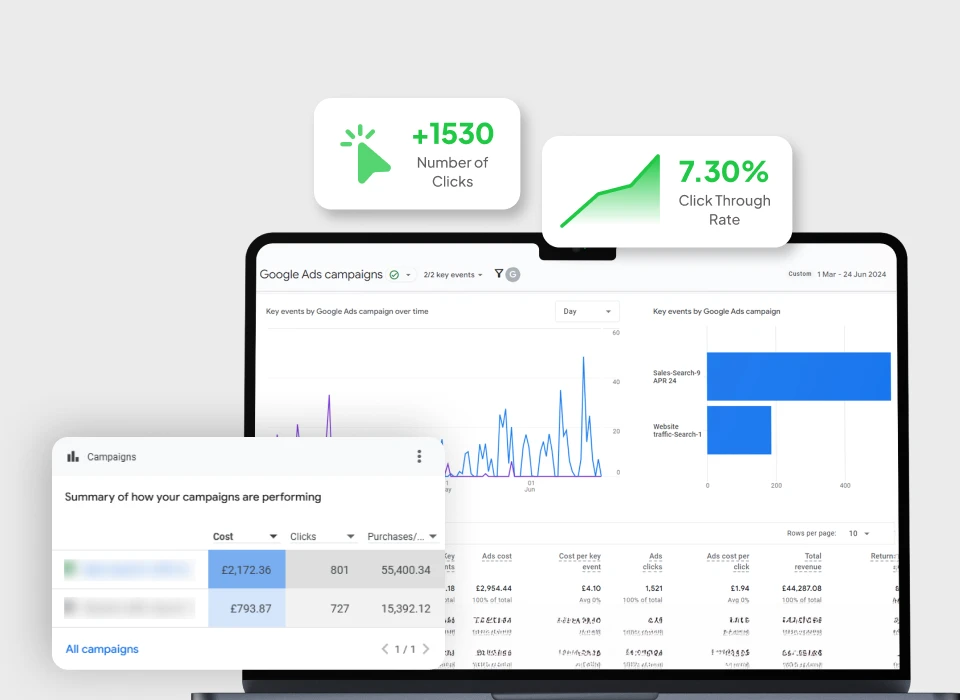Click the 1 / 1 page indicator

pyautogui.click(x=405, y=649)
